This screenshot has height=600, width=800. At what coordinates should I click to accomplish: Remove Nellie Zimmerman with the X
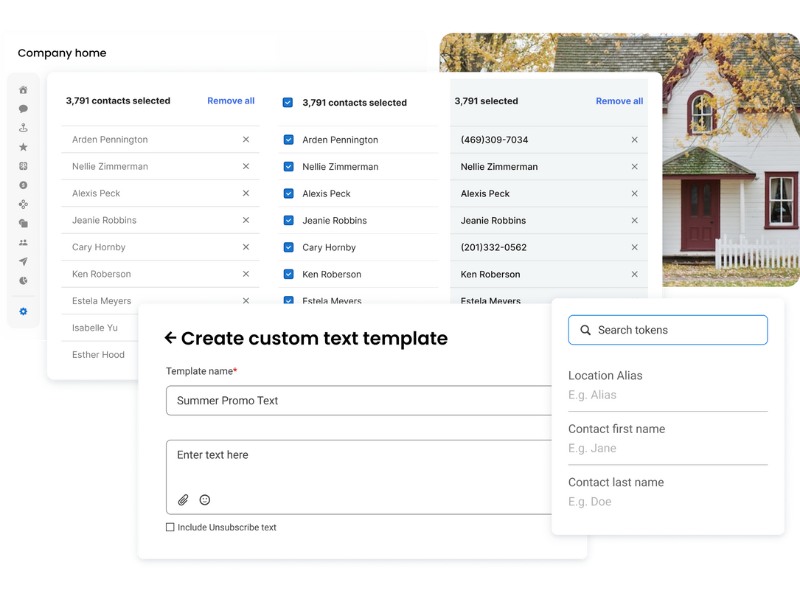pyautogui.click(x=634, y=166)
